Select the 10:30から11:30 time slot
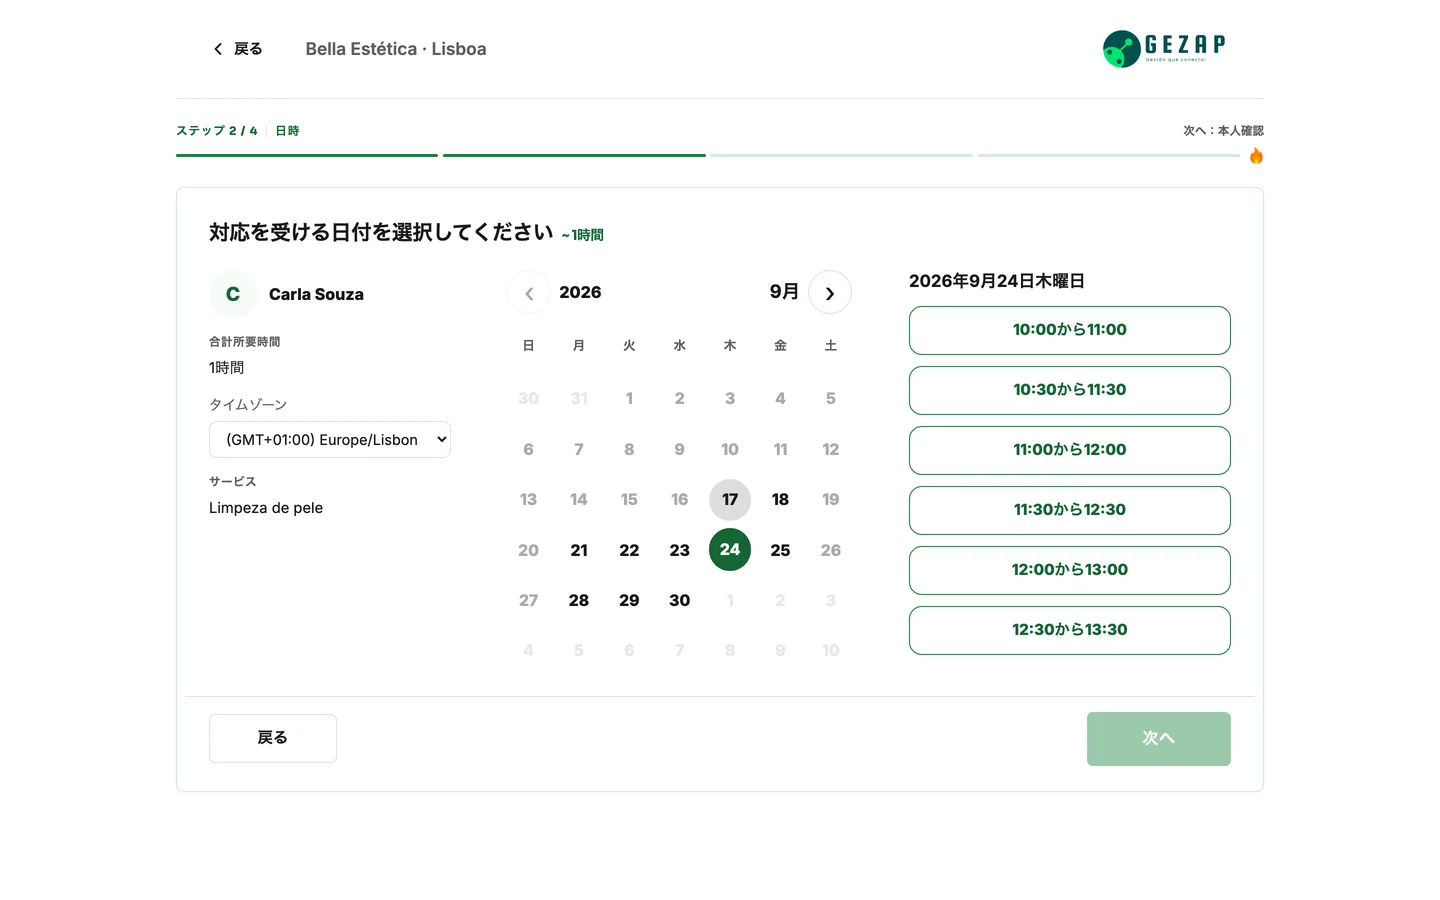1440x900 pixels. [x=1070, y=390]
